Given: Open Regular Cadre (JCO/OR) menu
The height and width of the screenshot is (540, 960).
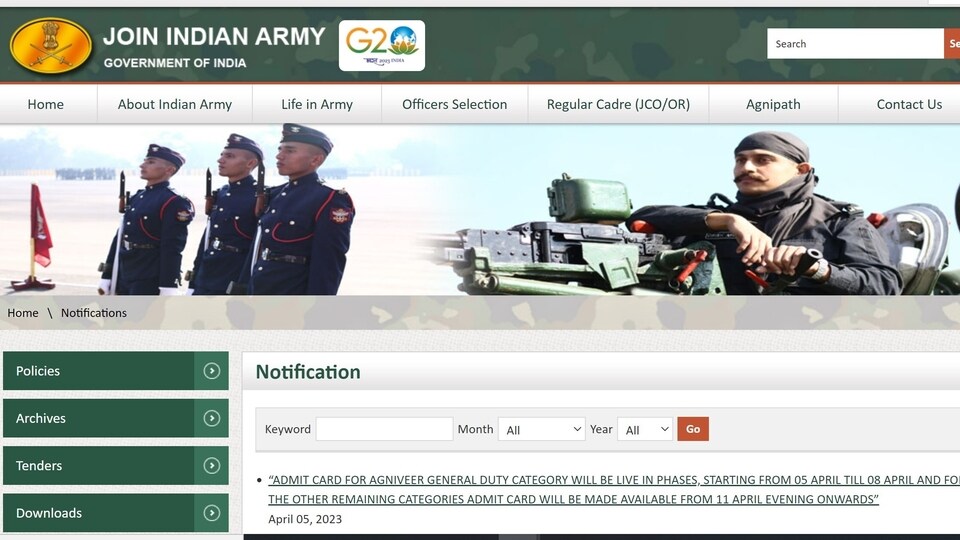Looking at the screenshot, I should [618, 104].
